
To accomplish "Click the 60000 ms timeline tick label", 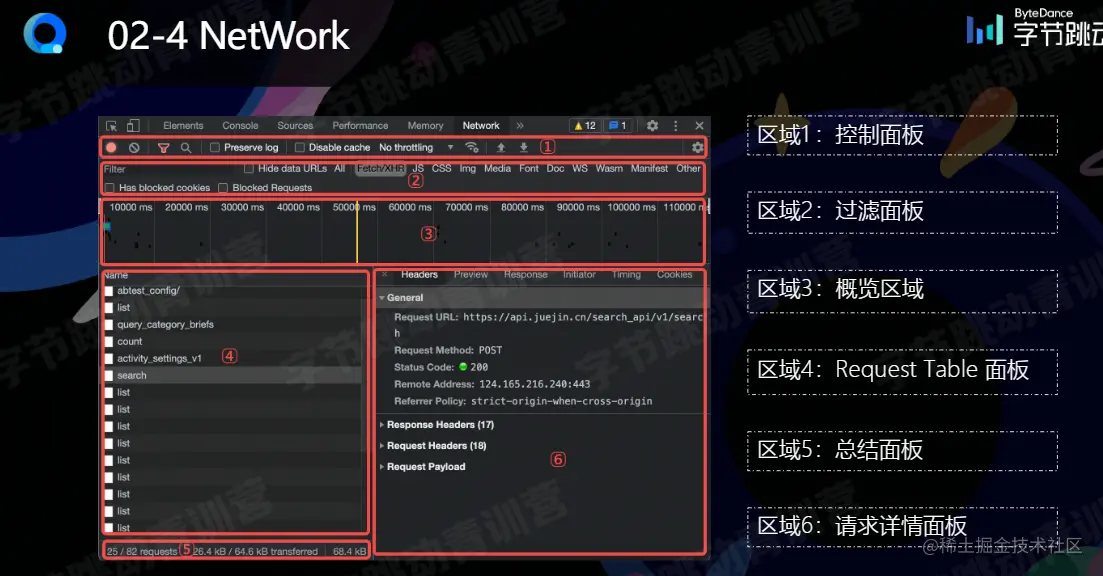I will [410, 207].
